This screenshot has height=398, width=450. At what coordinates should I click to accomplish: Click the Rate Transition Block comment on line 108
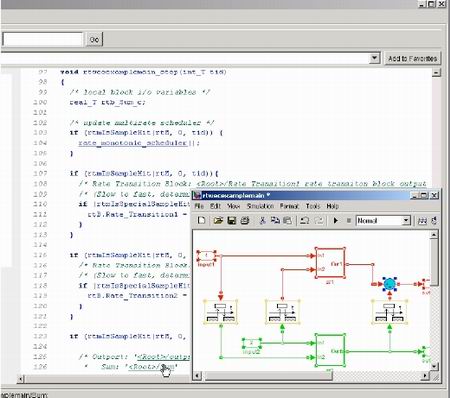(x=252, y=184)
